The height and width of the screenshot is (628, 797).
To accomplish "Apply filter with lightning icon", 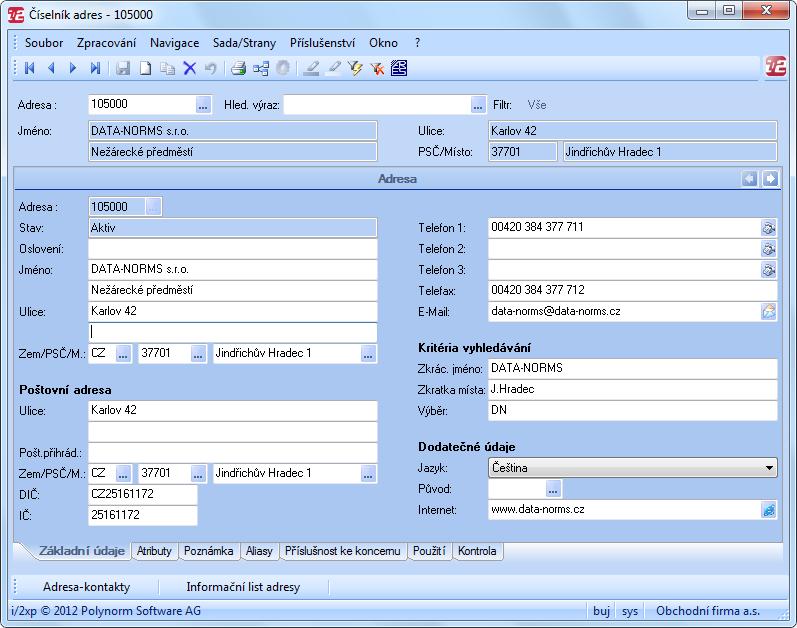I will coord(355,68).
